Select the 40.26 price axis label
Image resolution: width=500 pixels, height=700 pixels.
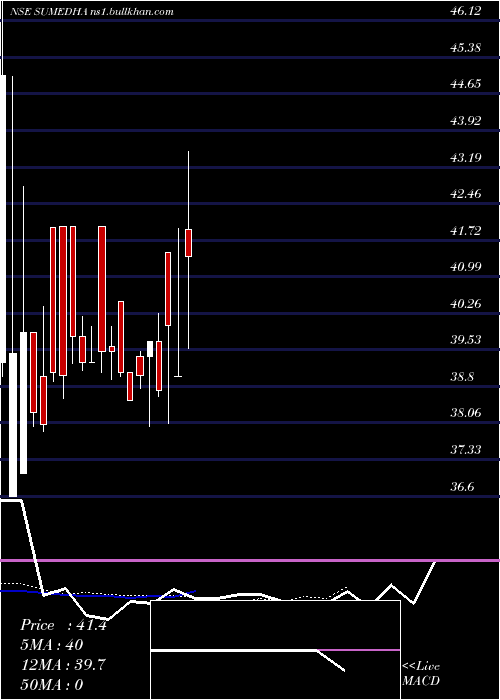point(466,304)
